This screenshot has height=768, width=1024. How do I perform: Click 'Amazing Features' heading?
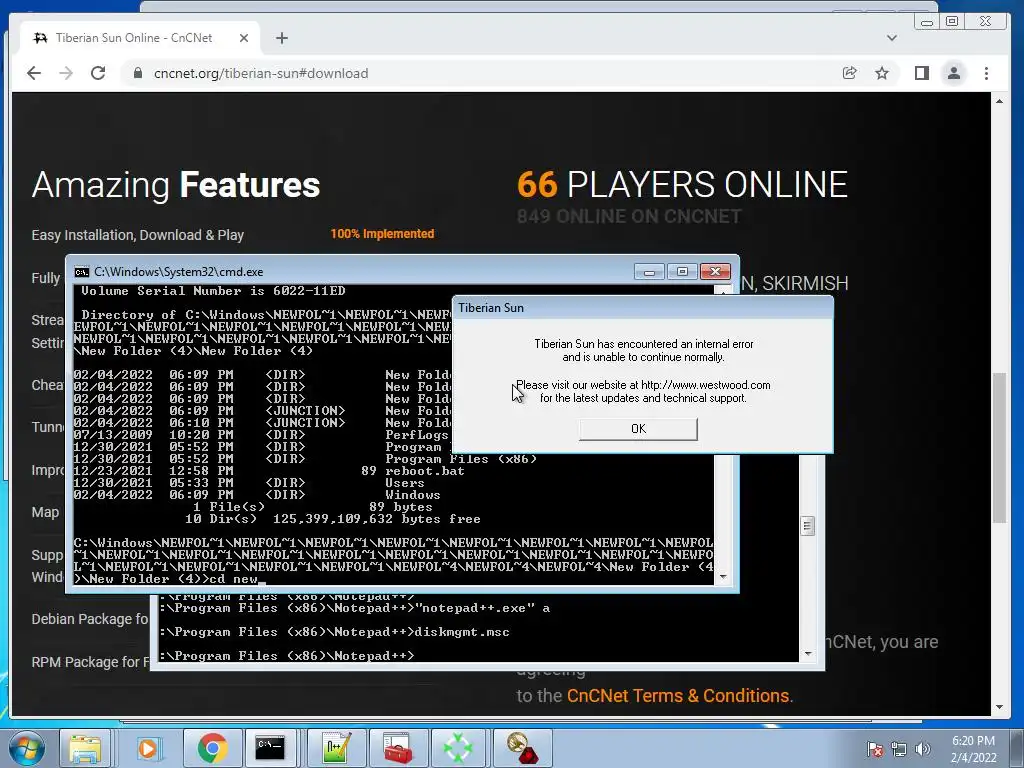tap(176, 184)
